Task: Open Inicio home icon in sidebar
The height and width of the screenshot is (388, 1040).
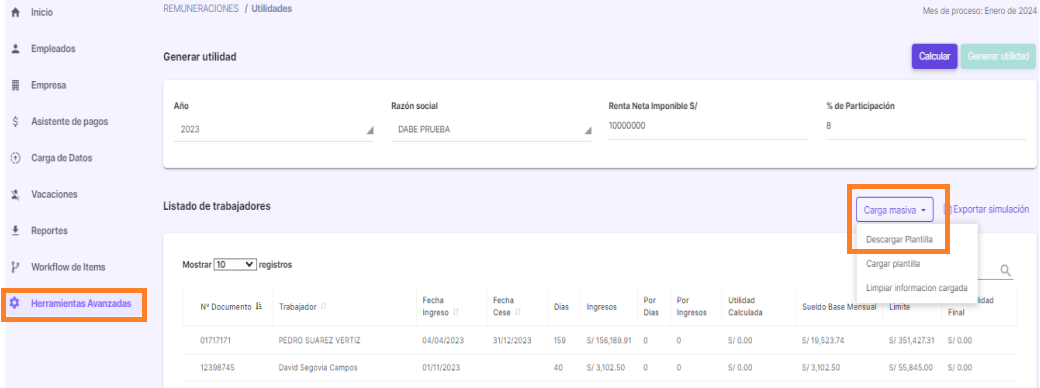Action: 16,13
